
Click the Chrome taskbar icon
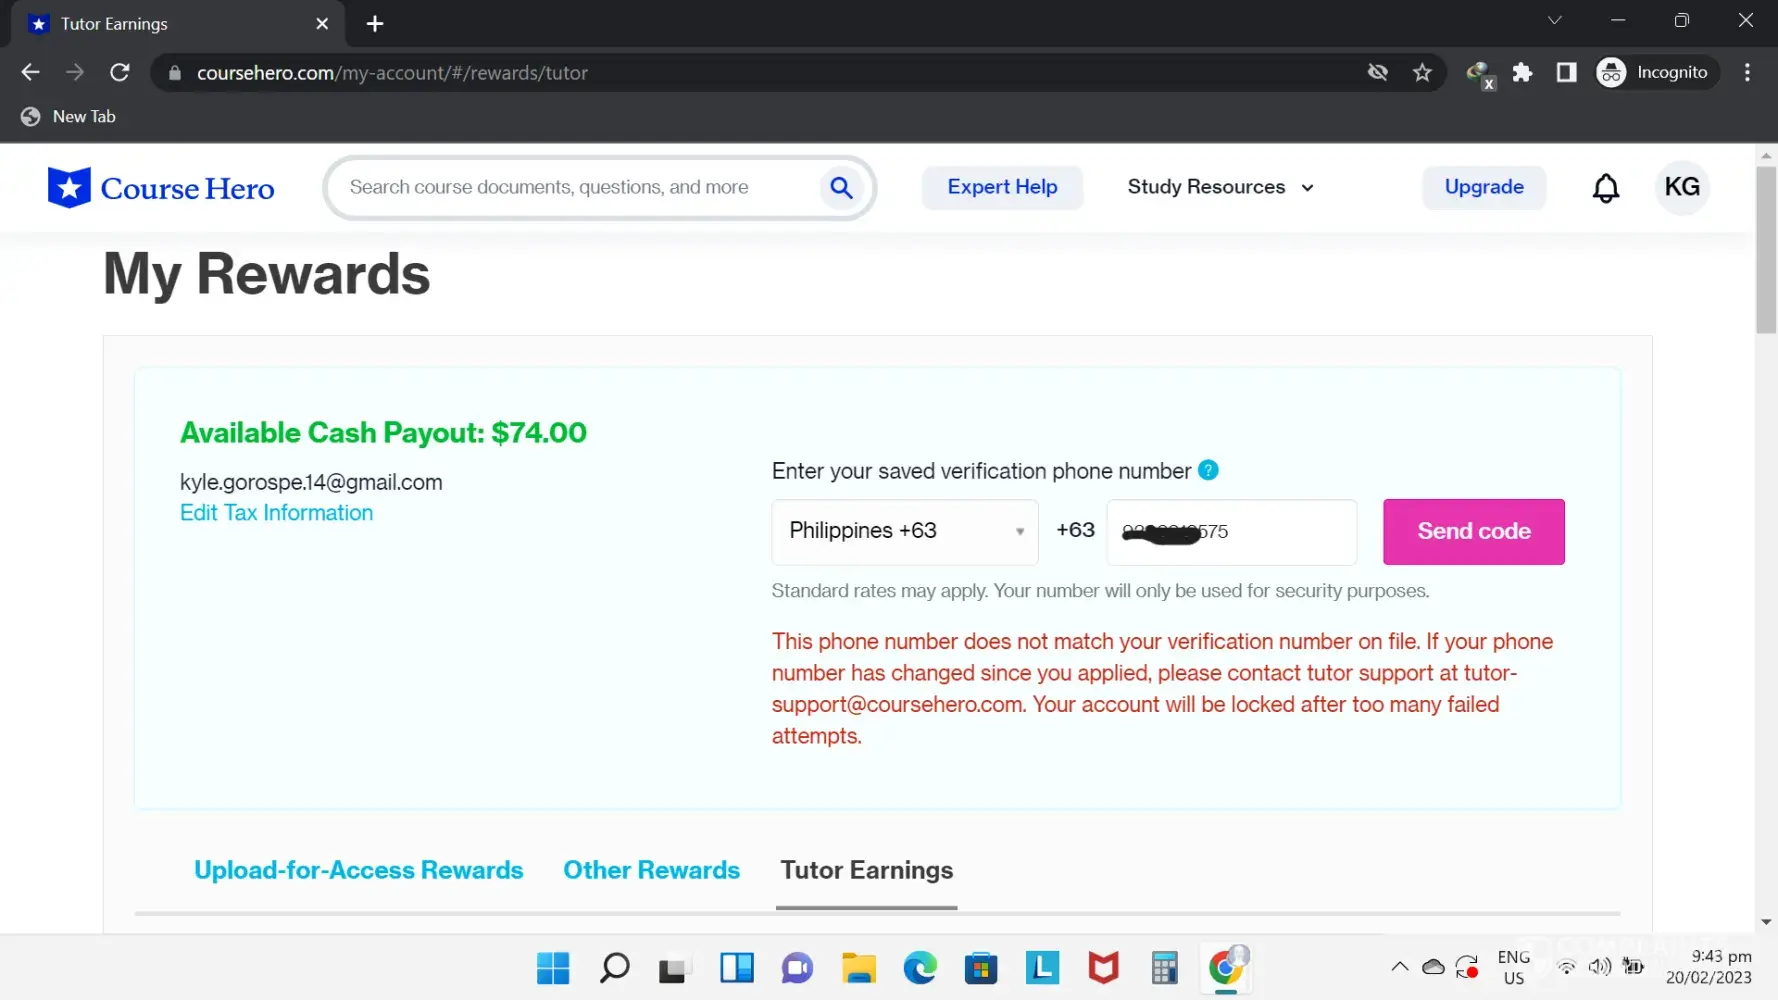1226,968
